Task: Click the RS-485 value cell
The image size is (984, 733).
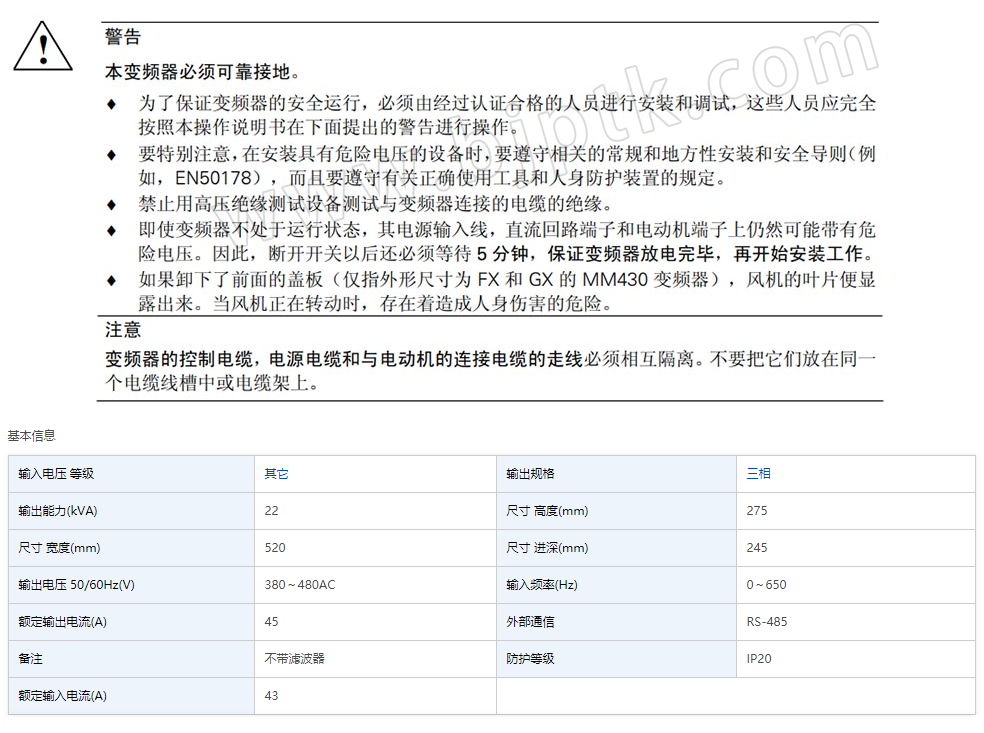Action: click(x=855, y=622)
